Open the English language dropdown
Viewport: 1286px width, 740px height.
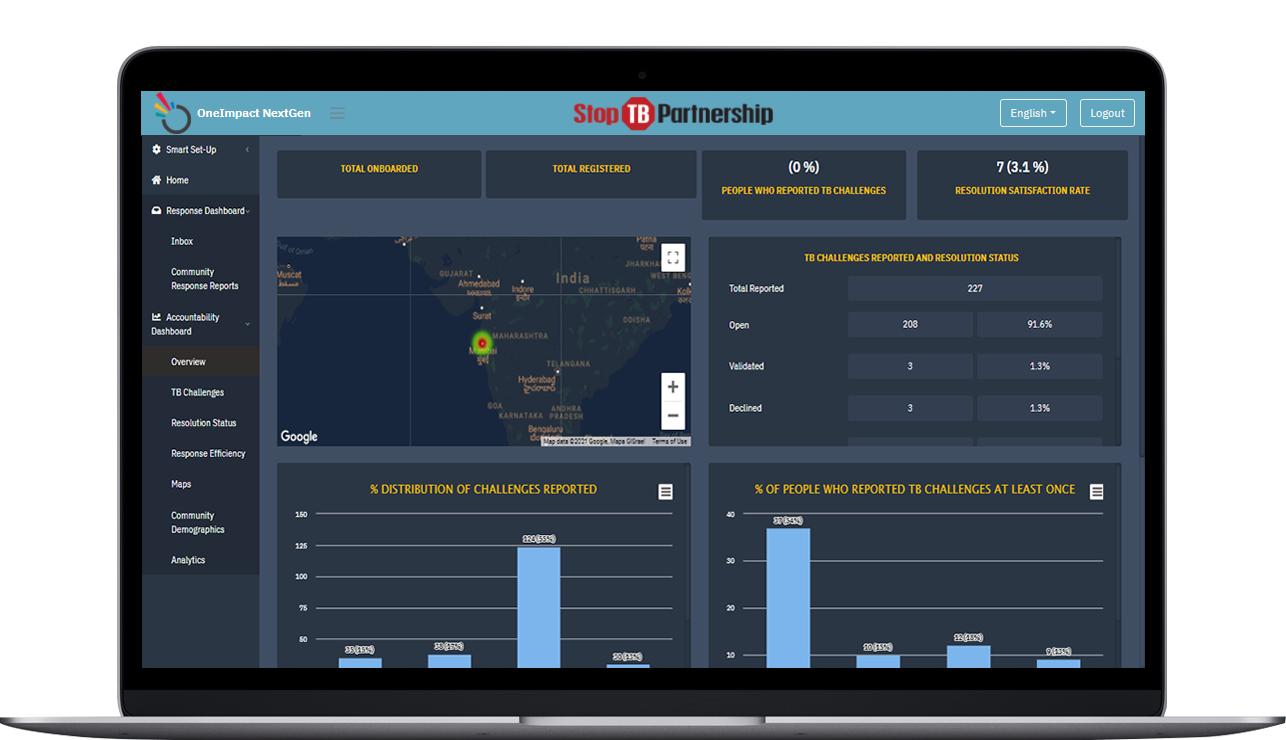[1032, 113]
